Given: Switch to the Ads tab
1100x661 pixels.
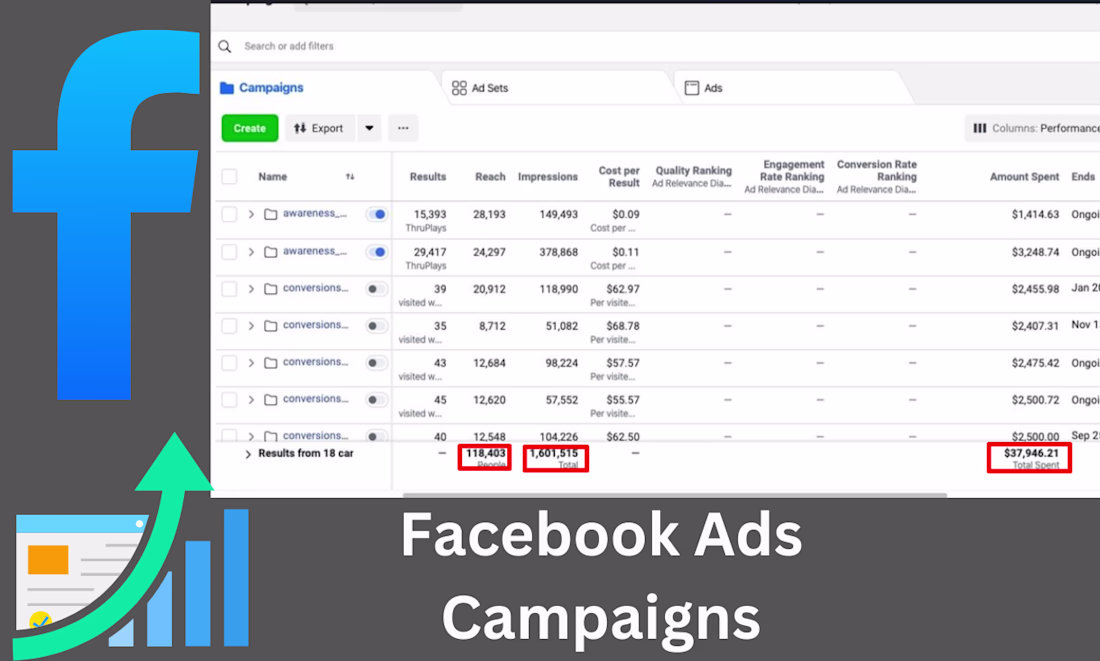Looking at the screenshot, I should [x=713, y=88].
